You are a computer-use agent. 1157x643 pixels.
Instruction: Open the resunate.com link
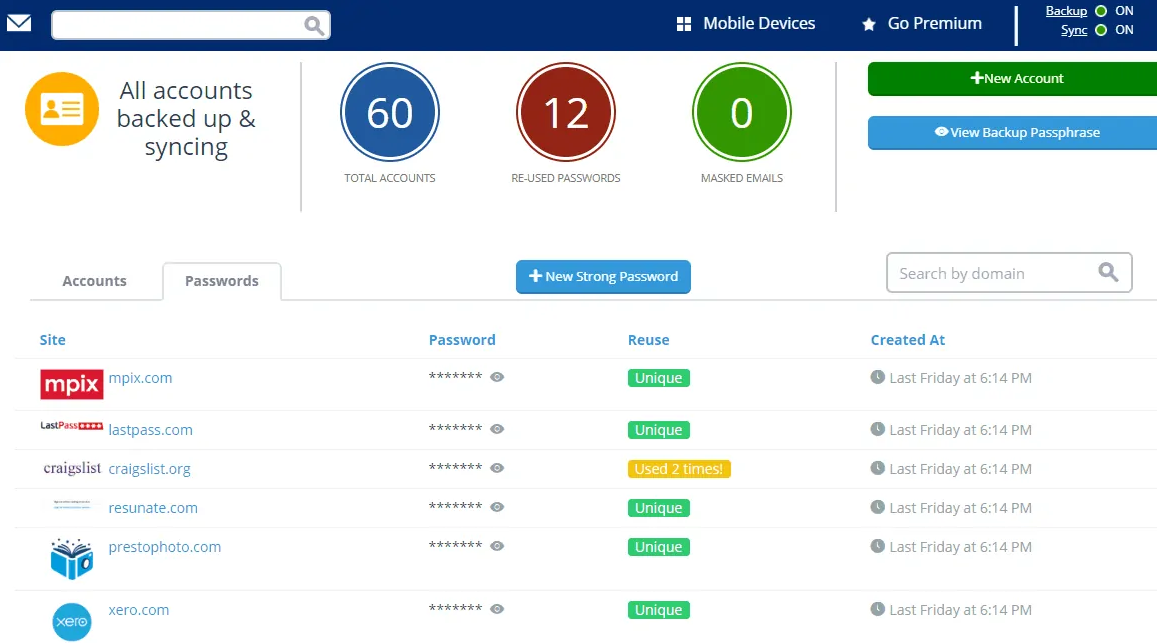(153, 508)
